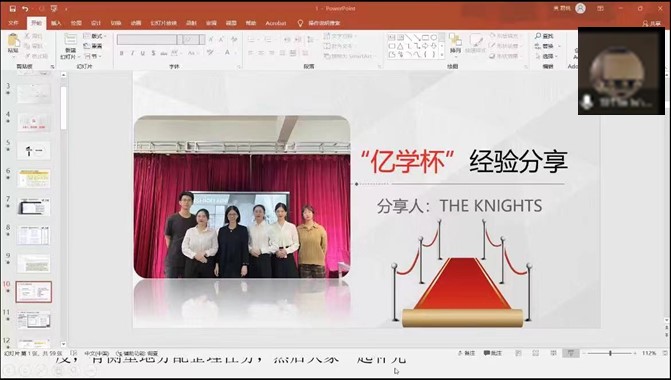The image size is (671, 380).
Task: Click the zoom slider in status bar
Action: pos(610,353)
